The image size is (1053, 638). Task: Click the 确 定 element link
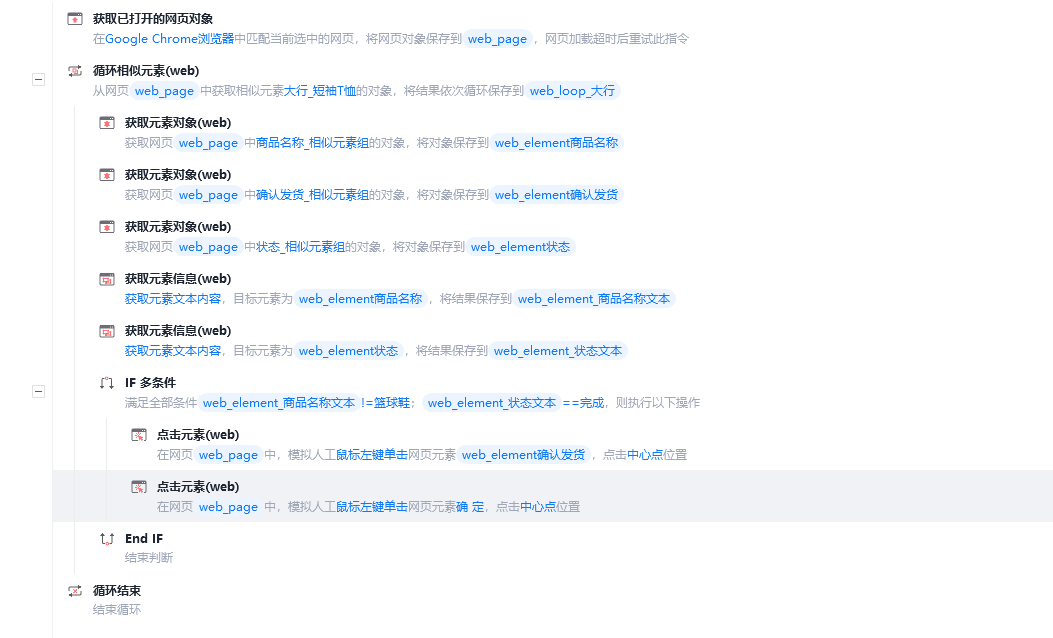(470, 507)
